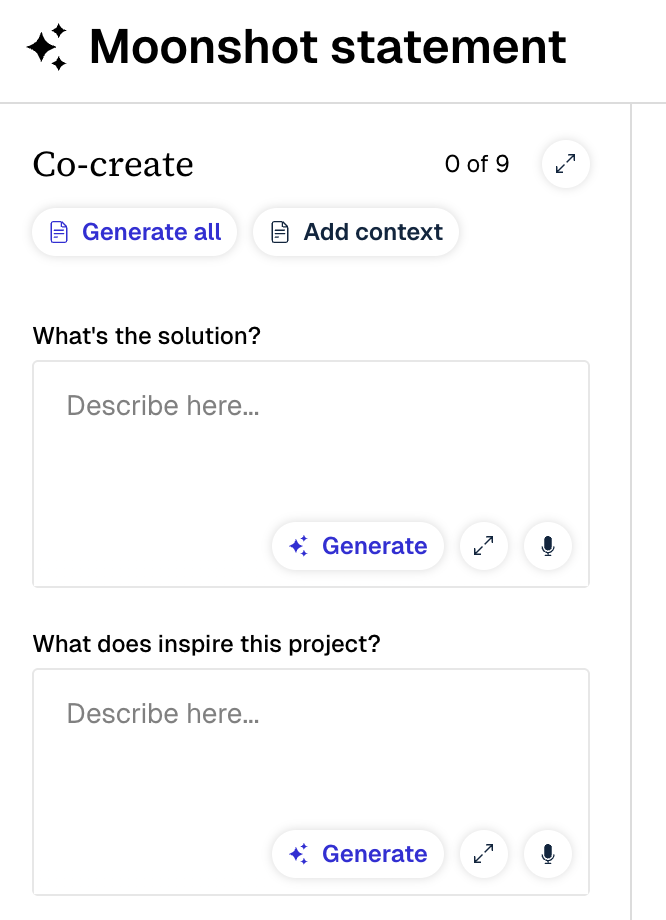Start voice dictation for the inspire project field

tap(547, 854)
